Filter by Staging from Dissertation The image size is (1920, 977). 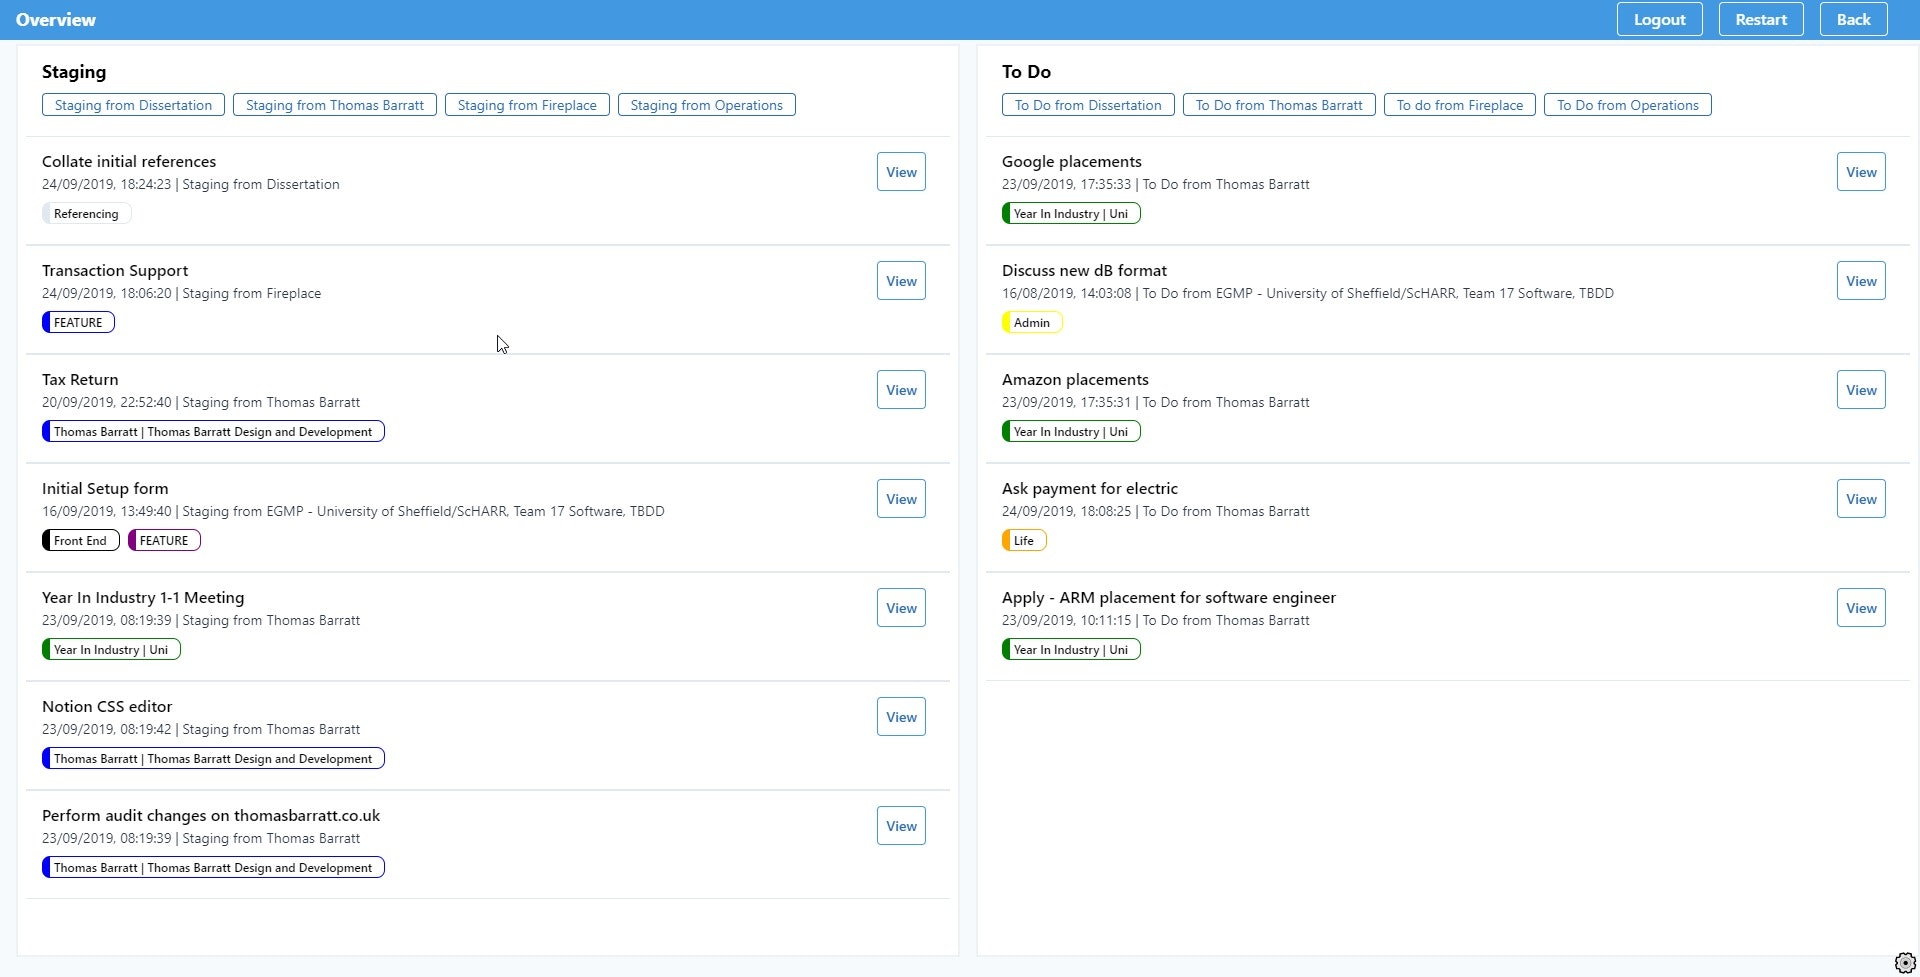tap(133, 105)
